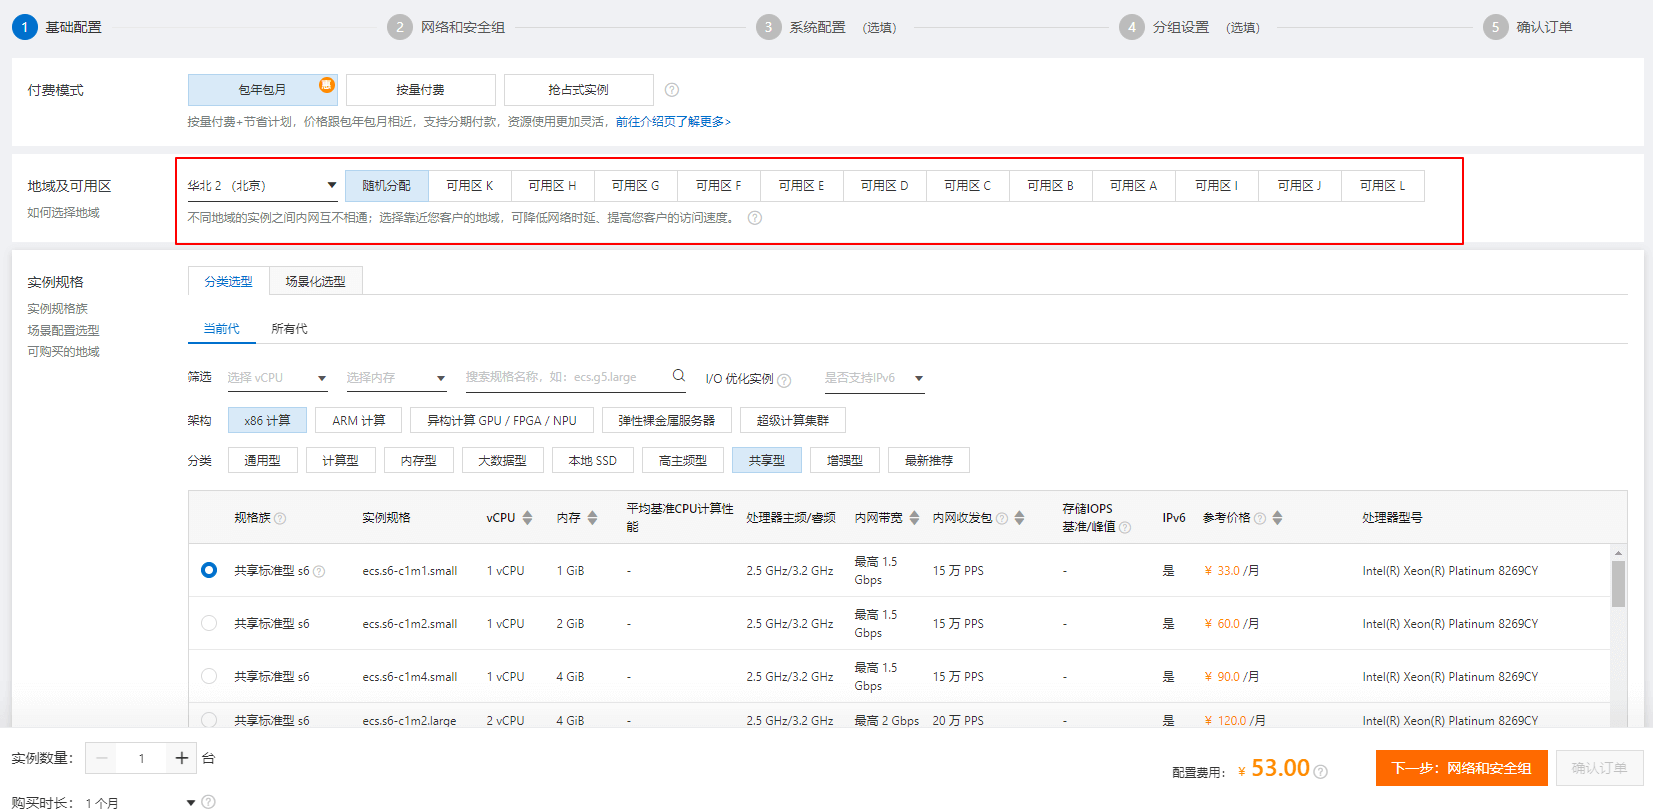Viewport: 1653px width, 811px height.
Task: Filter by 最新推荐 category
Action: [929, 460]
